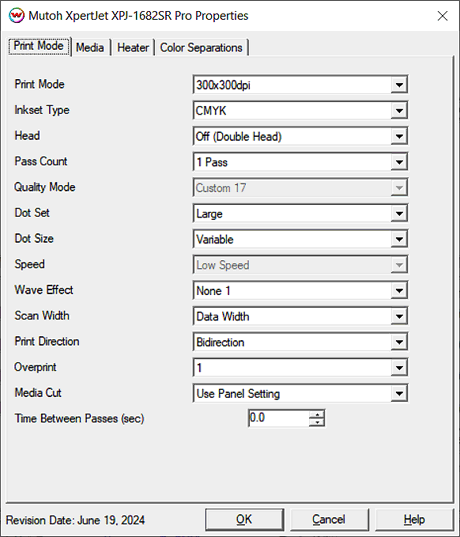Expand the Scan Width dropdown

tap(300, 316)
